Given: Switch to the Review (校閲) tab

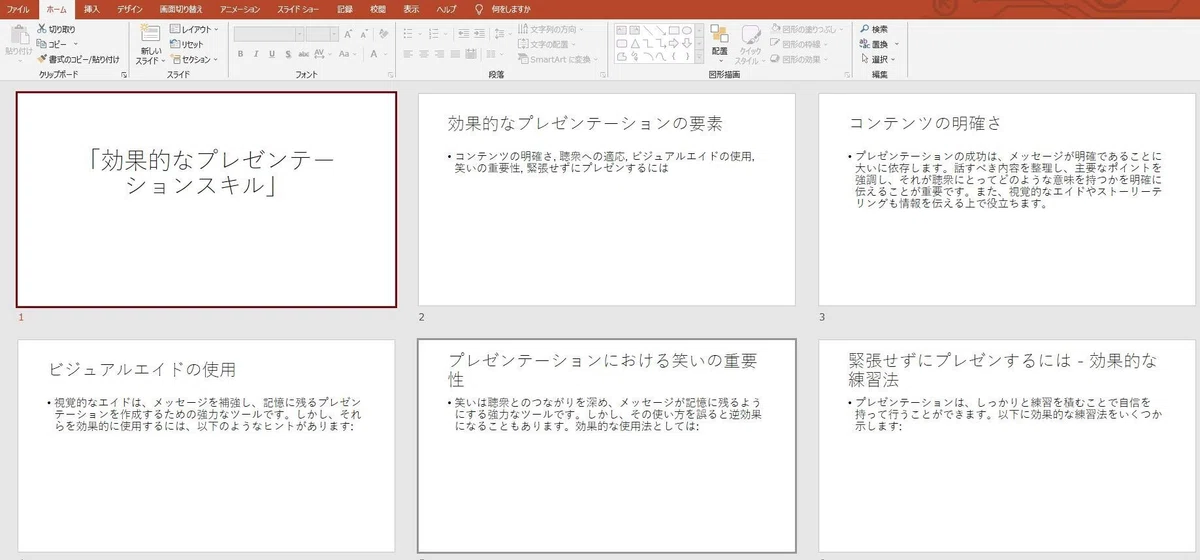Looking at the screenshot, I should [377, 8].
